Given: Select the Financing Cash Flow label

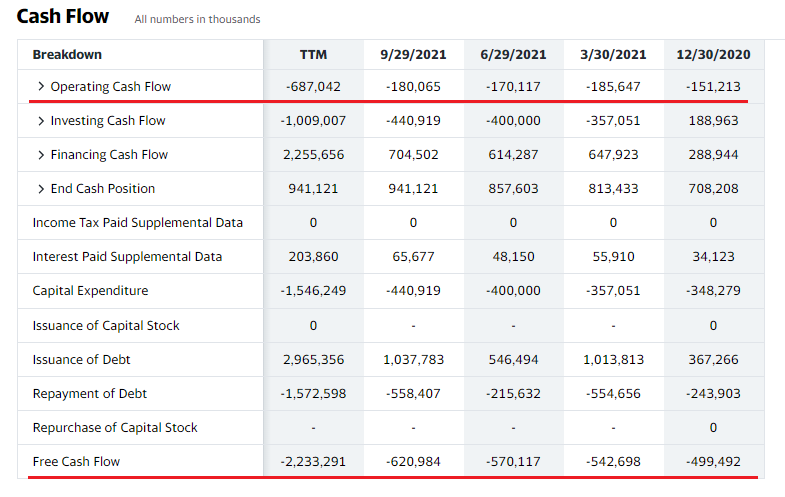Looking at the screenshot, I should coord(109,155).
